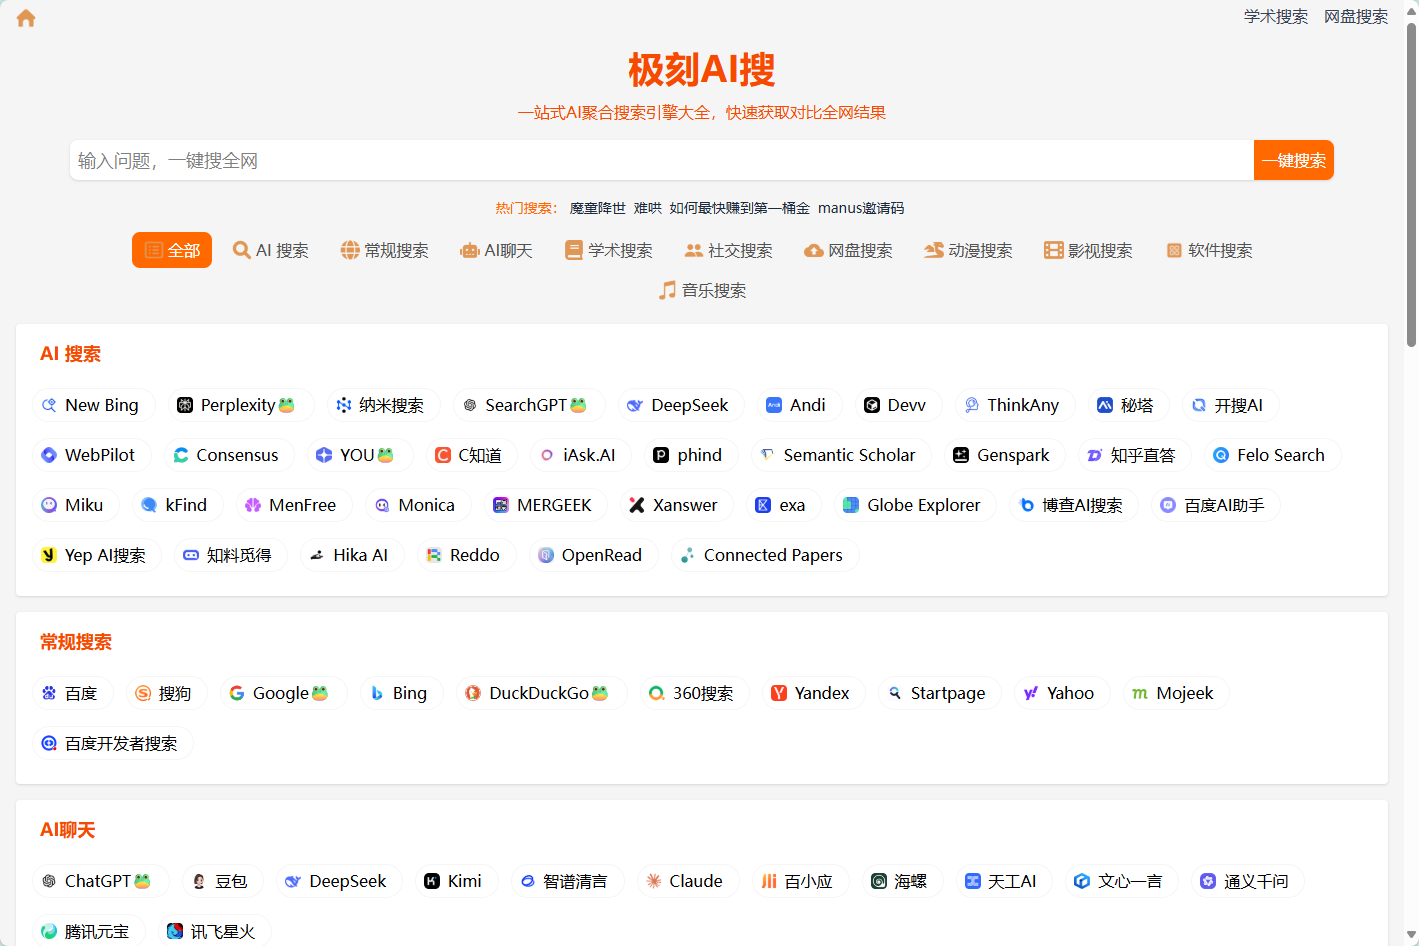The height and width of the screenshot is (946, 1419).
Task: Switch to the 动漫搜索 category tab
Action: 968,250
